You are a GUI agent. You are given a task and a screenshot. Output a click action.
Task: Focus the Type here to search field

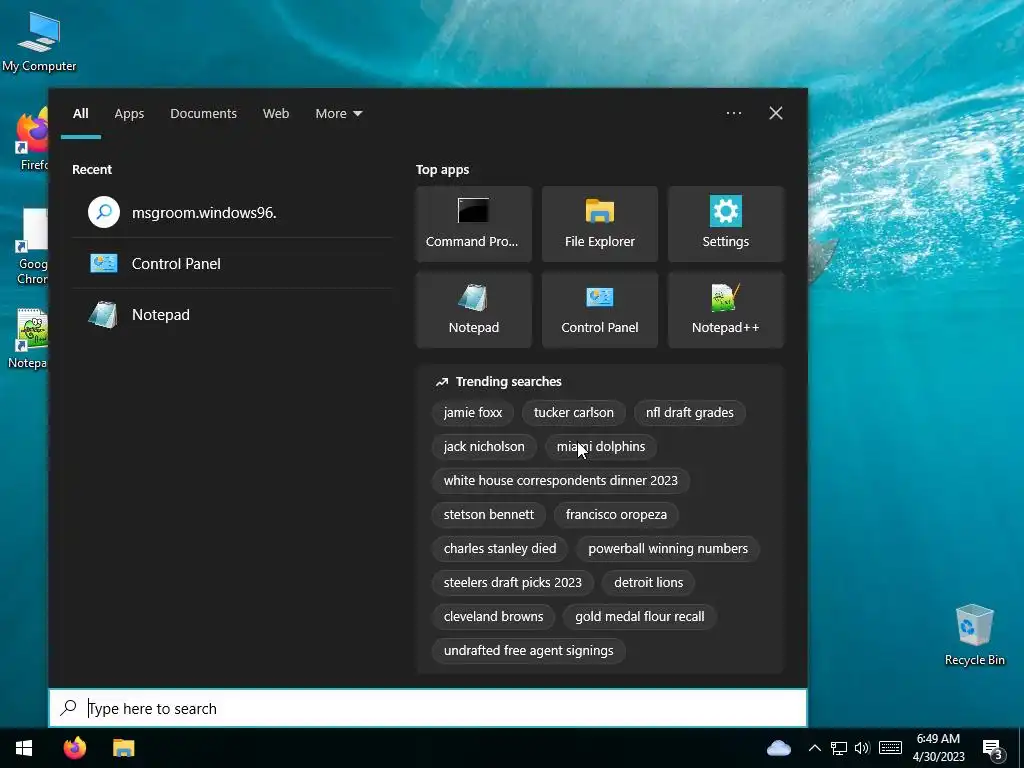coord(428,708)
